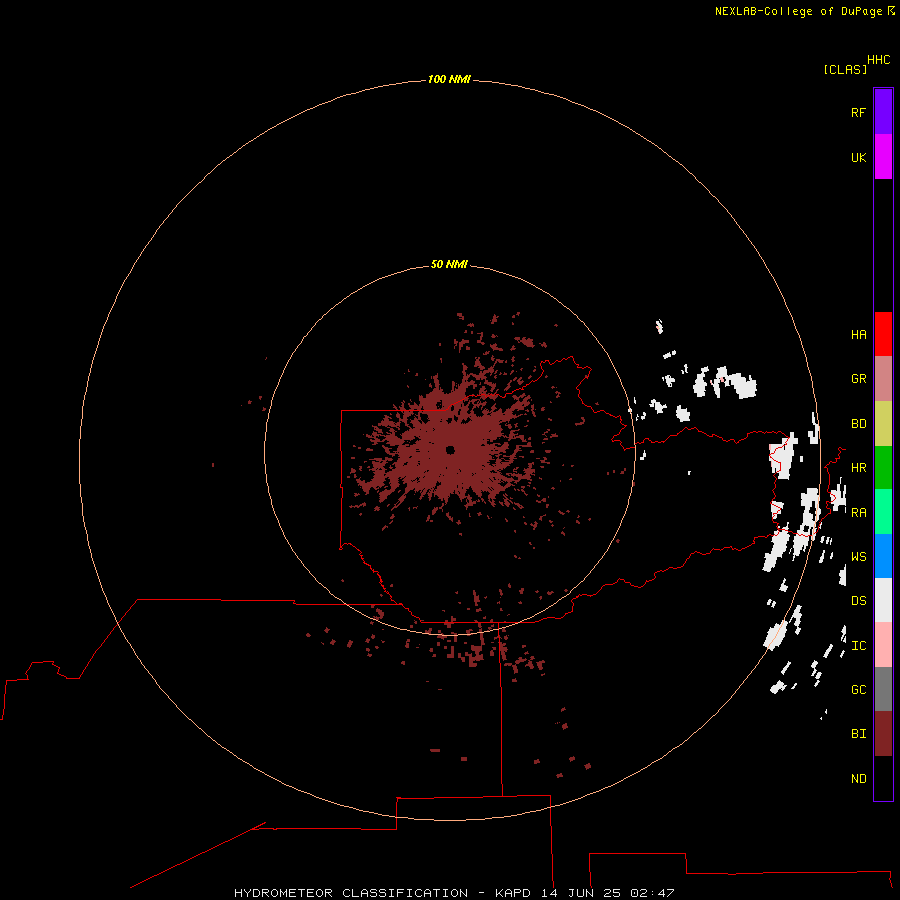Select the GC gray legend swatch
This screenshot has height=900, width=900.
[883, 689]
